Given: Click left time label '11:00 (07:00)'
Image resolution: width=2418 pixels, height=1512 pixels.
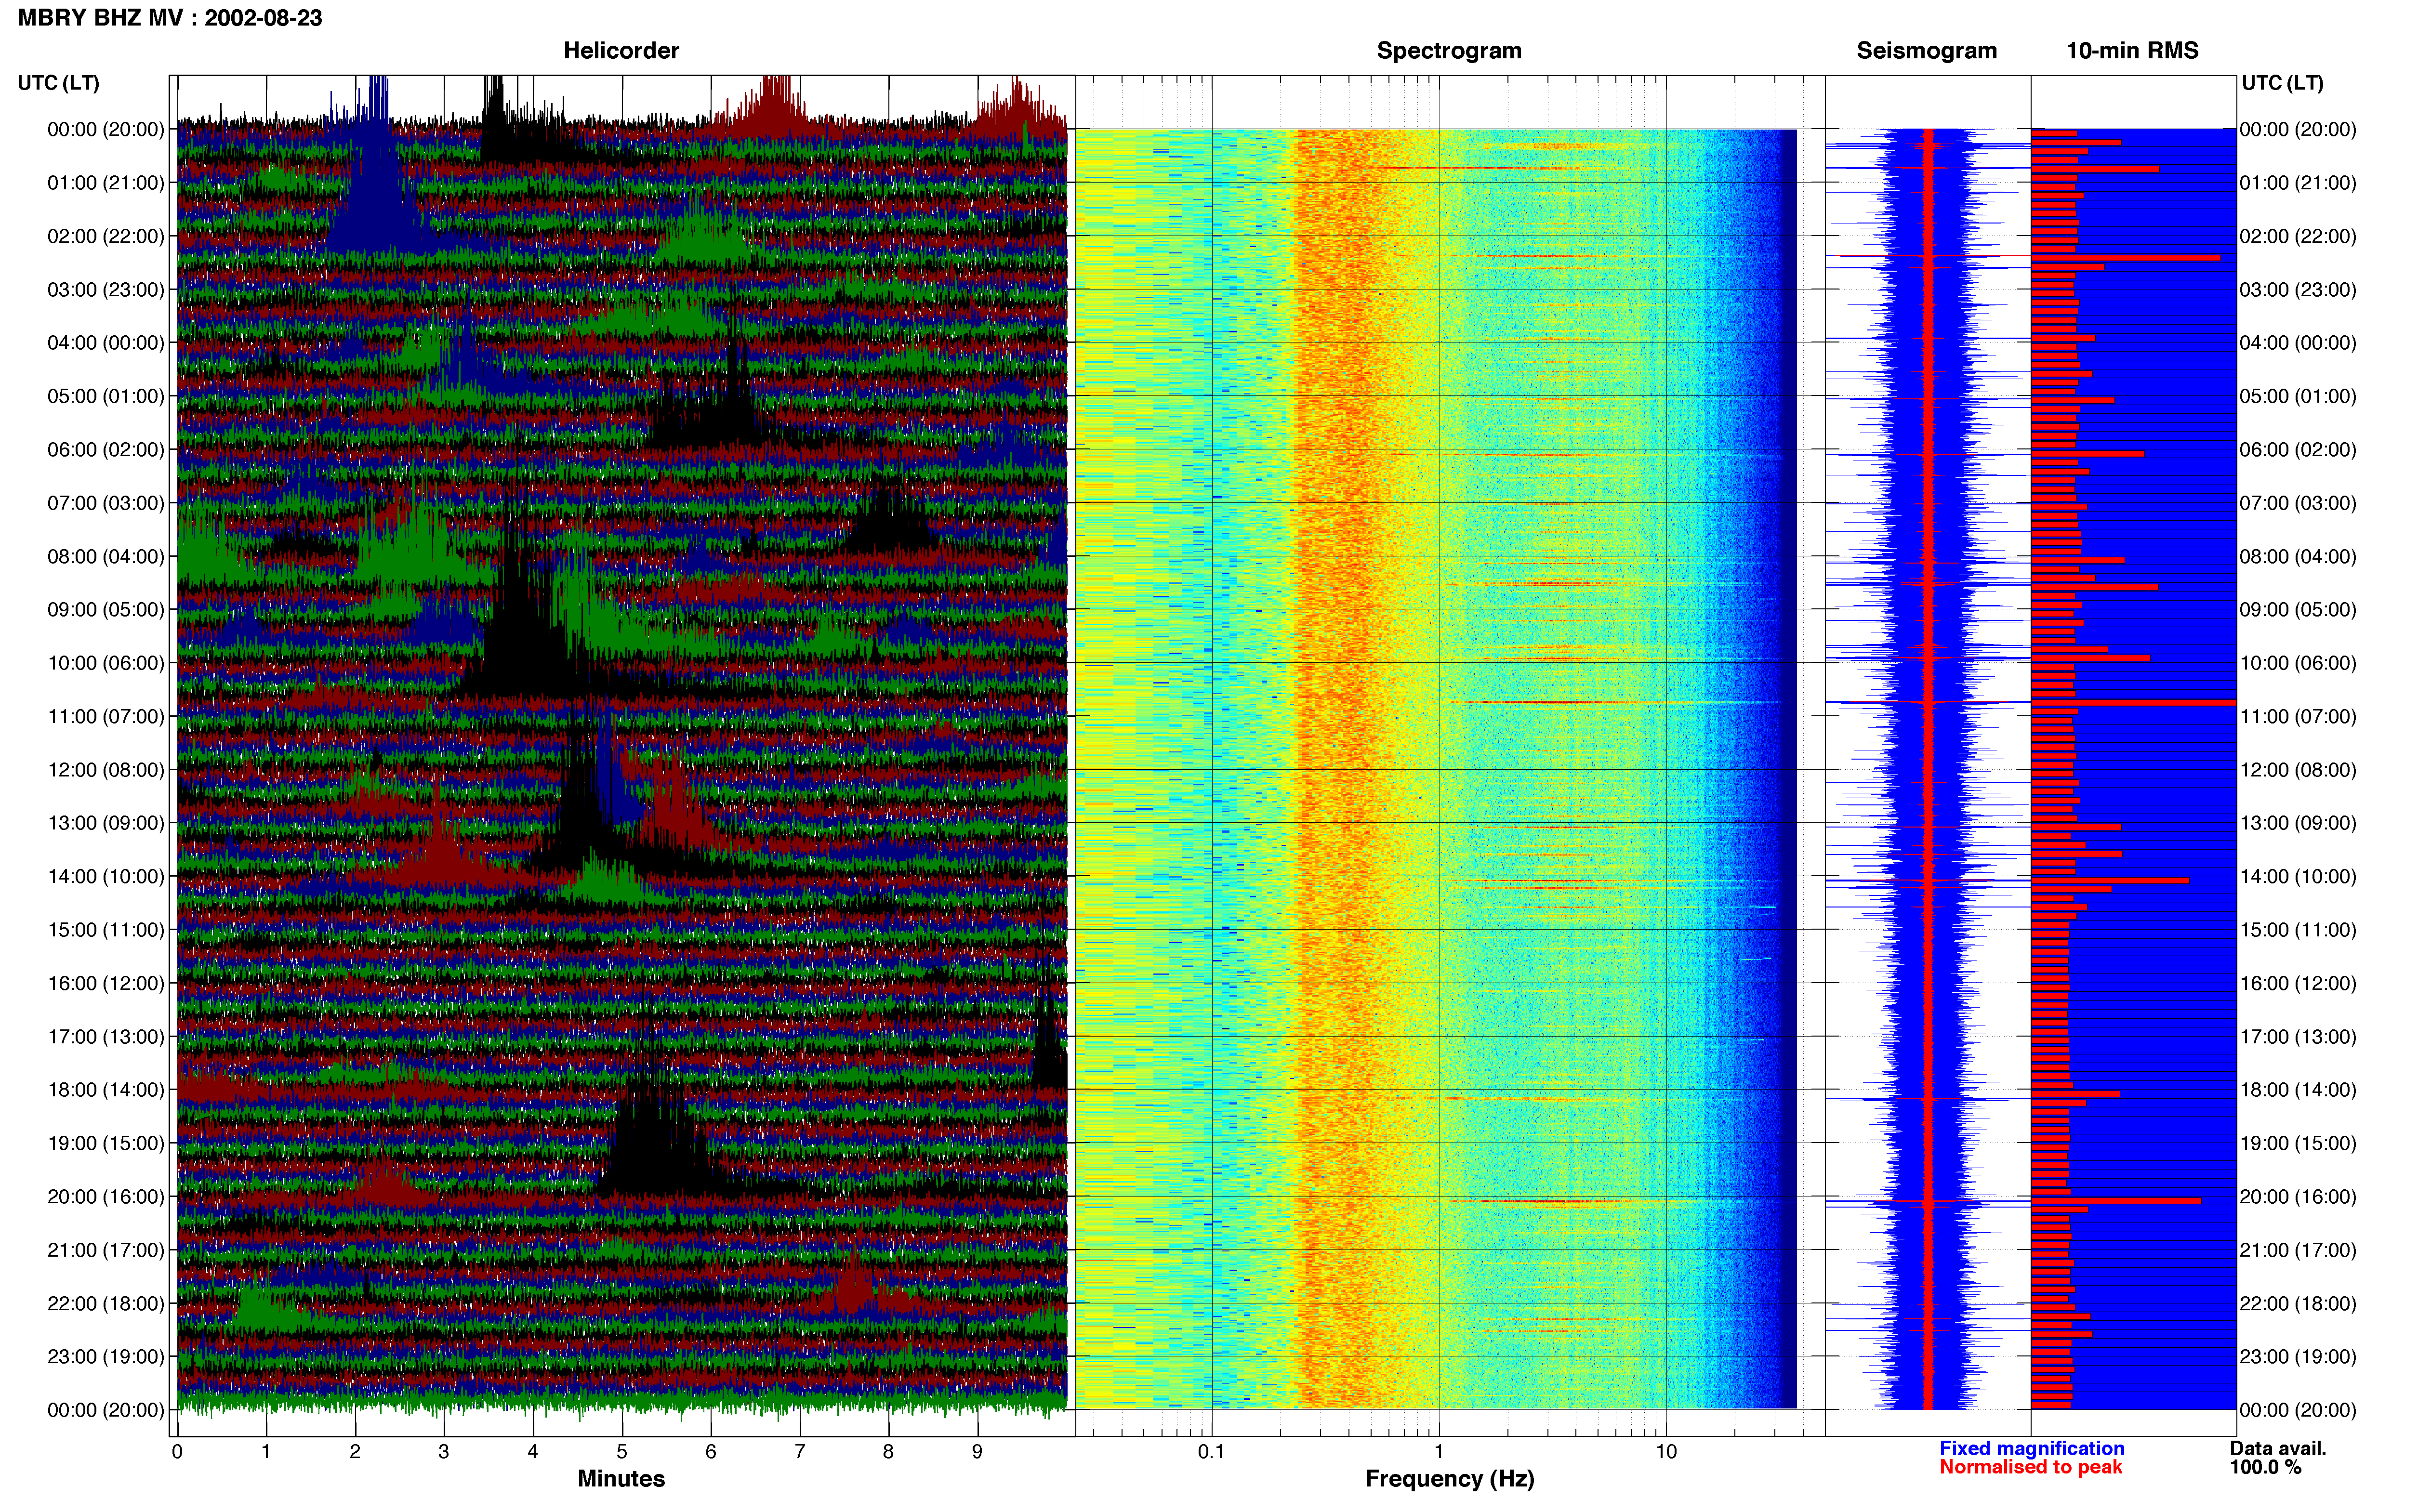Looking at the screenshot, I should point(106,716).
